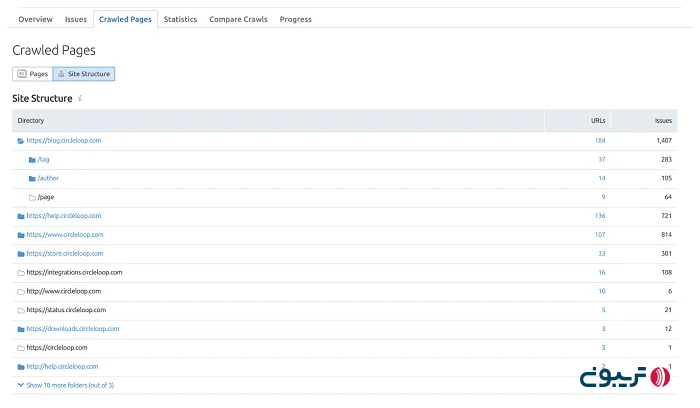Viewport: 700px width, 408px height.
Task: Select the Site Structure view button
Action: (x=84, y=74)
